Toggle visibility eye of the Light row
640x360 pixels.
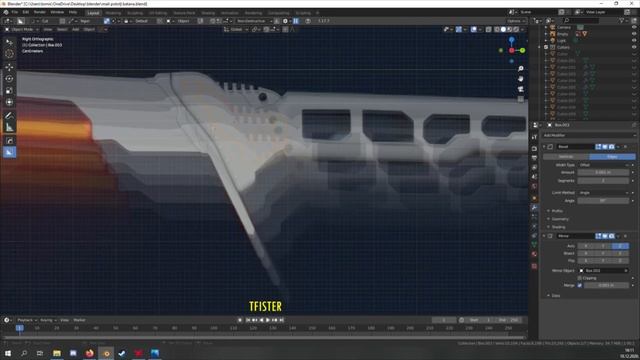tap(634, 40)
